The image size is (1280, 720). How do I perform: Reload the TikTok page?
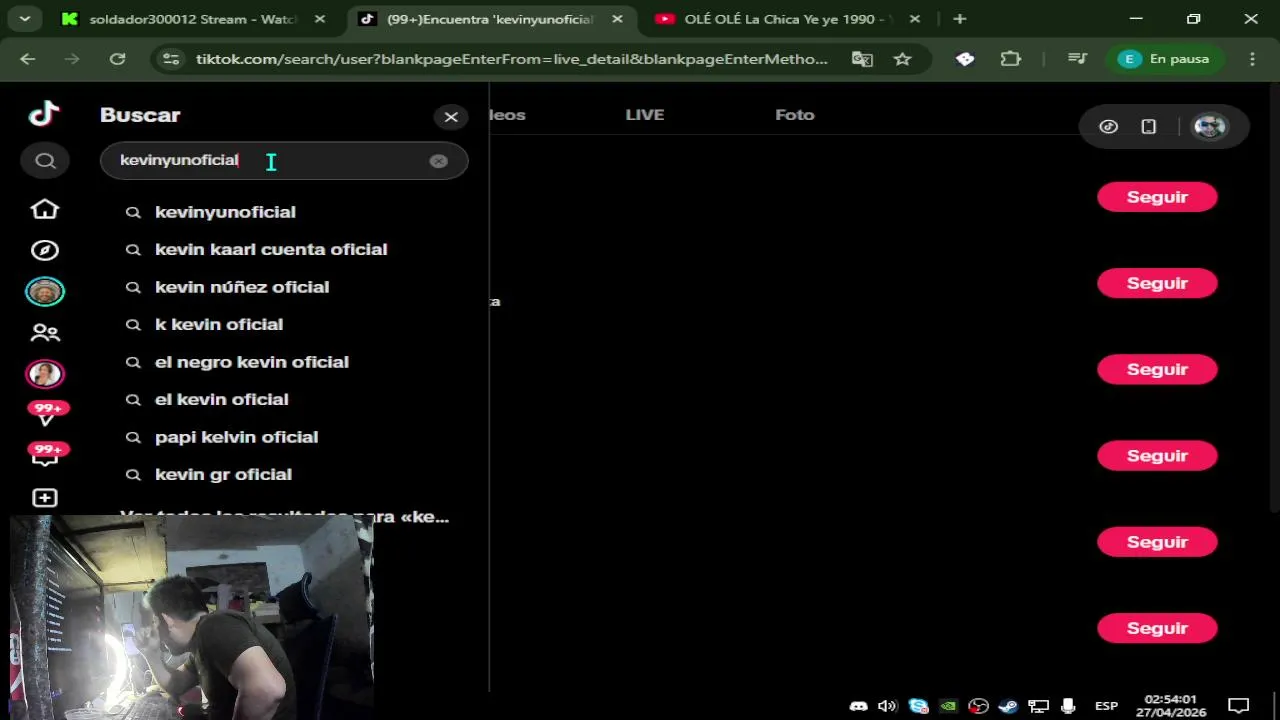(117, 59)
